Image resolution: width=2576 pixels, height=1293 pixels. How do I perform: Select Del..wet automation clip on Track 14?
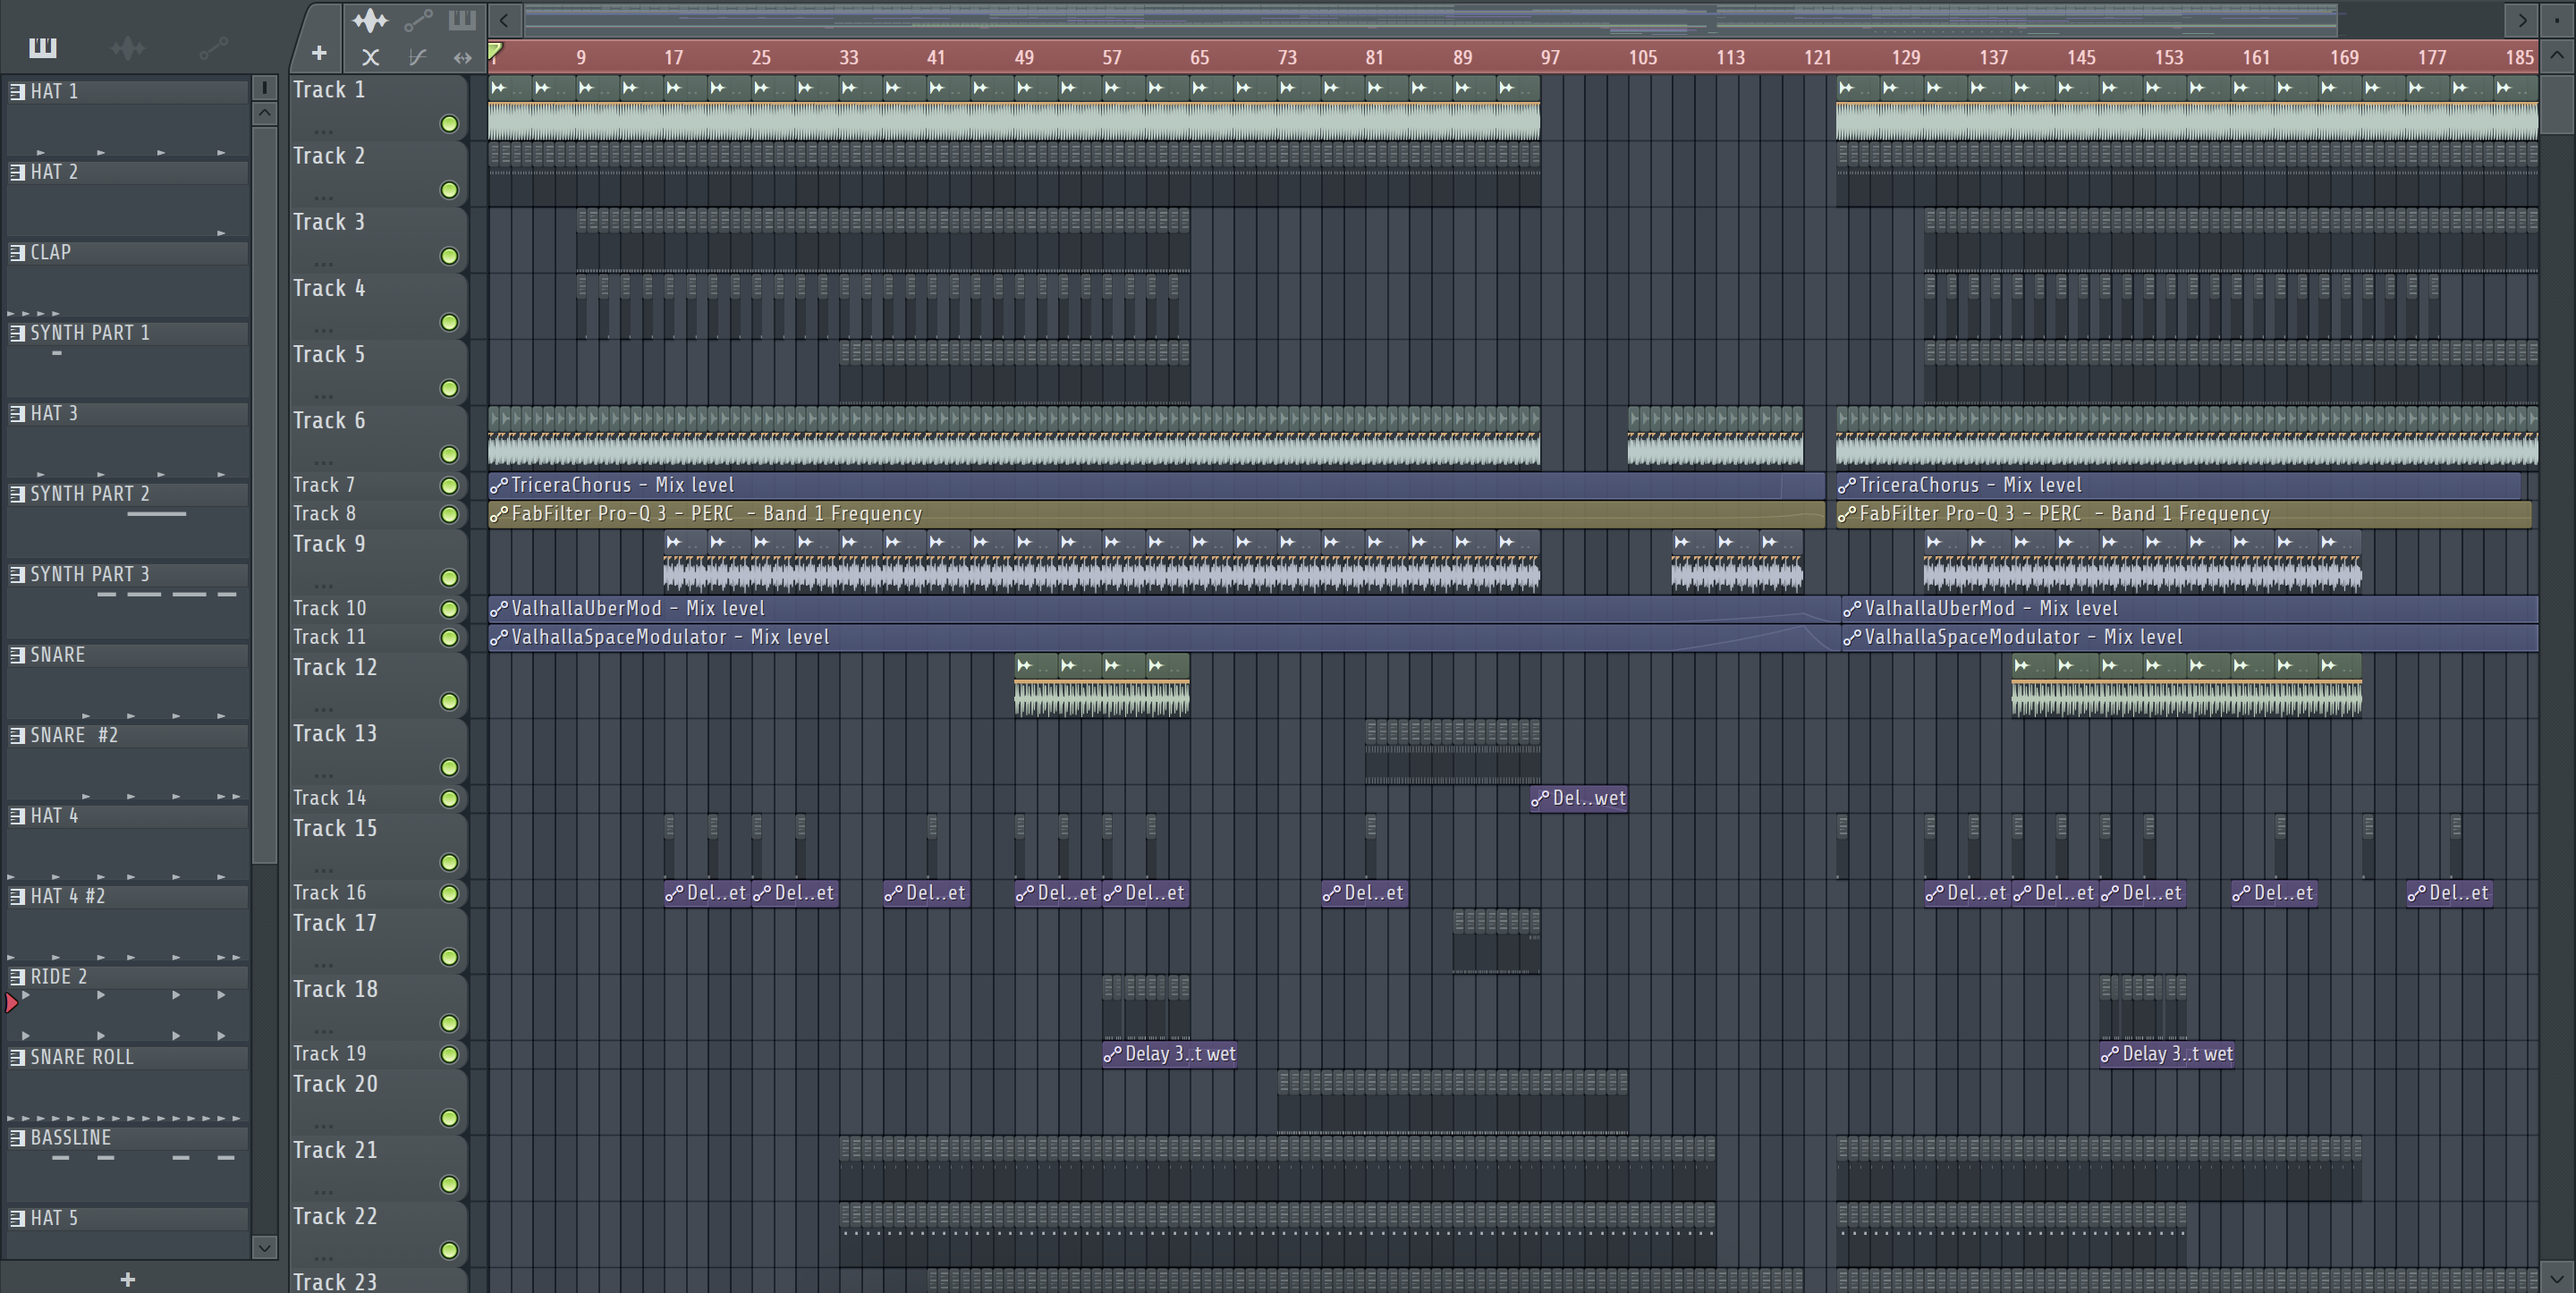pos(1578,798)
